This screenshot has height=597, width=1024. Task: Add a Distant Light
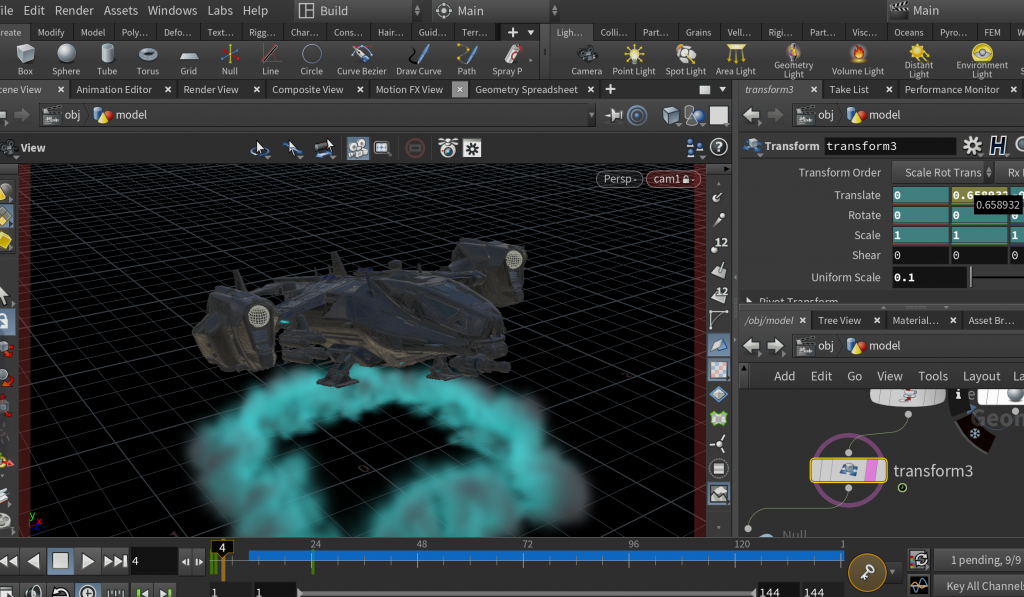(x=919, y=61)
